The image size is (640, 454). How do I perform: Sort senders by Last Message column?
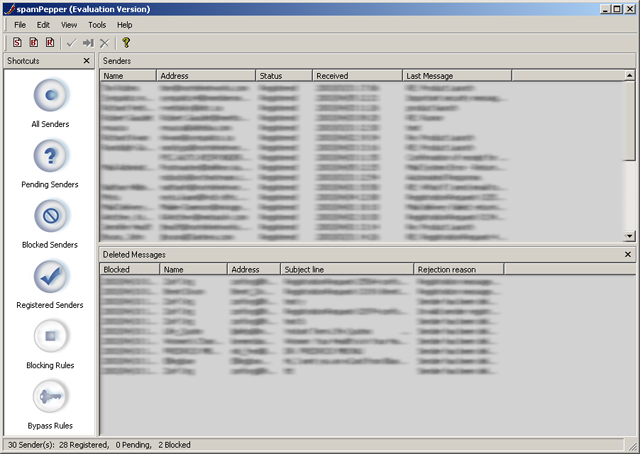pyautogui.click(x=457, y=76)
